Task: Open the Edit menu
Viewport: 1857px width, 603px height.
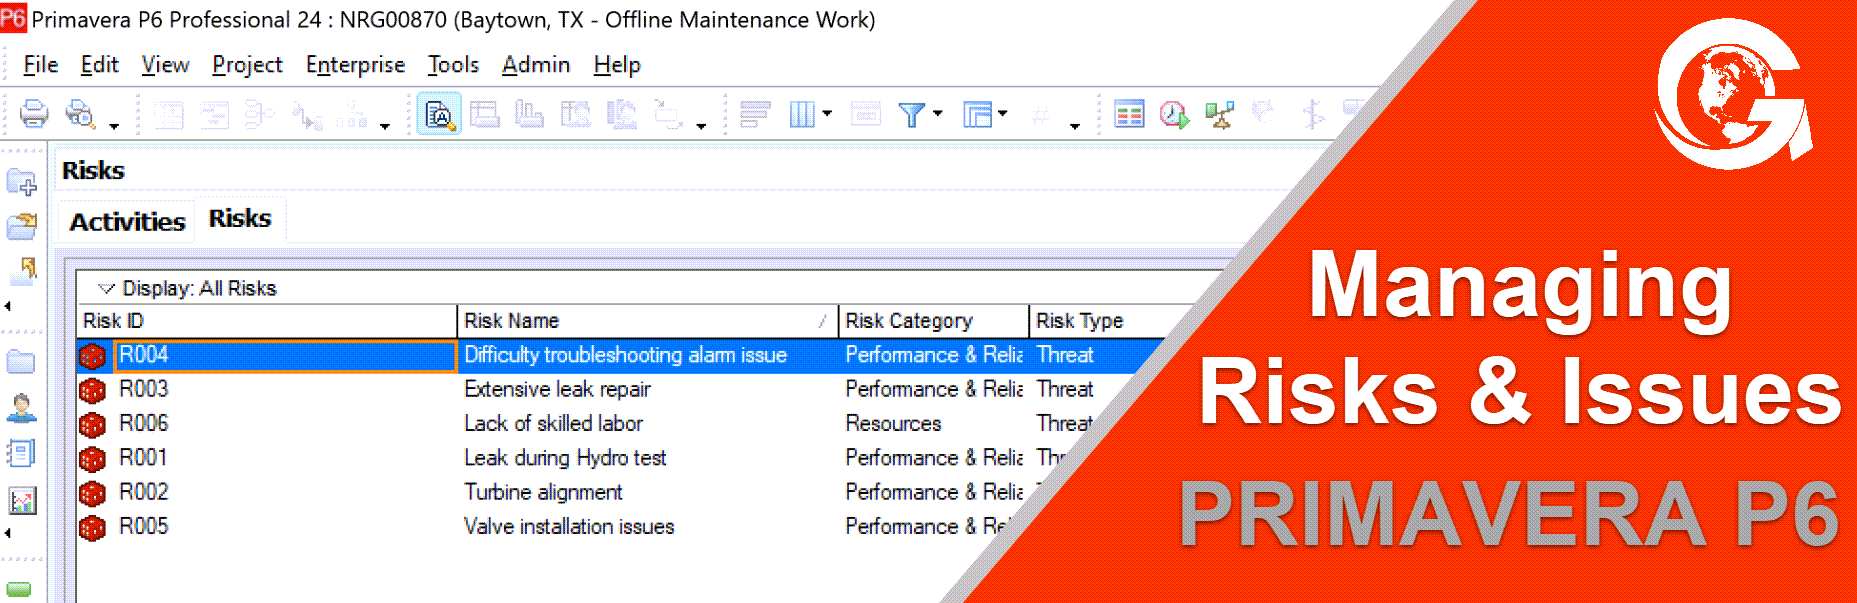Action: [x=99, y=65]
